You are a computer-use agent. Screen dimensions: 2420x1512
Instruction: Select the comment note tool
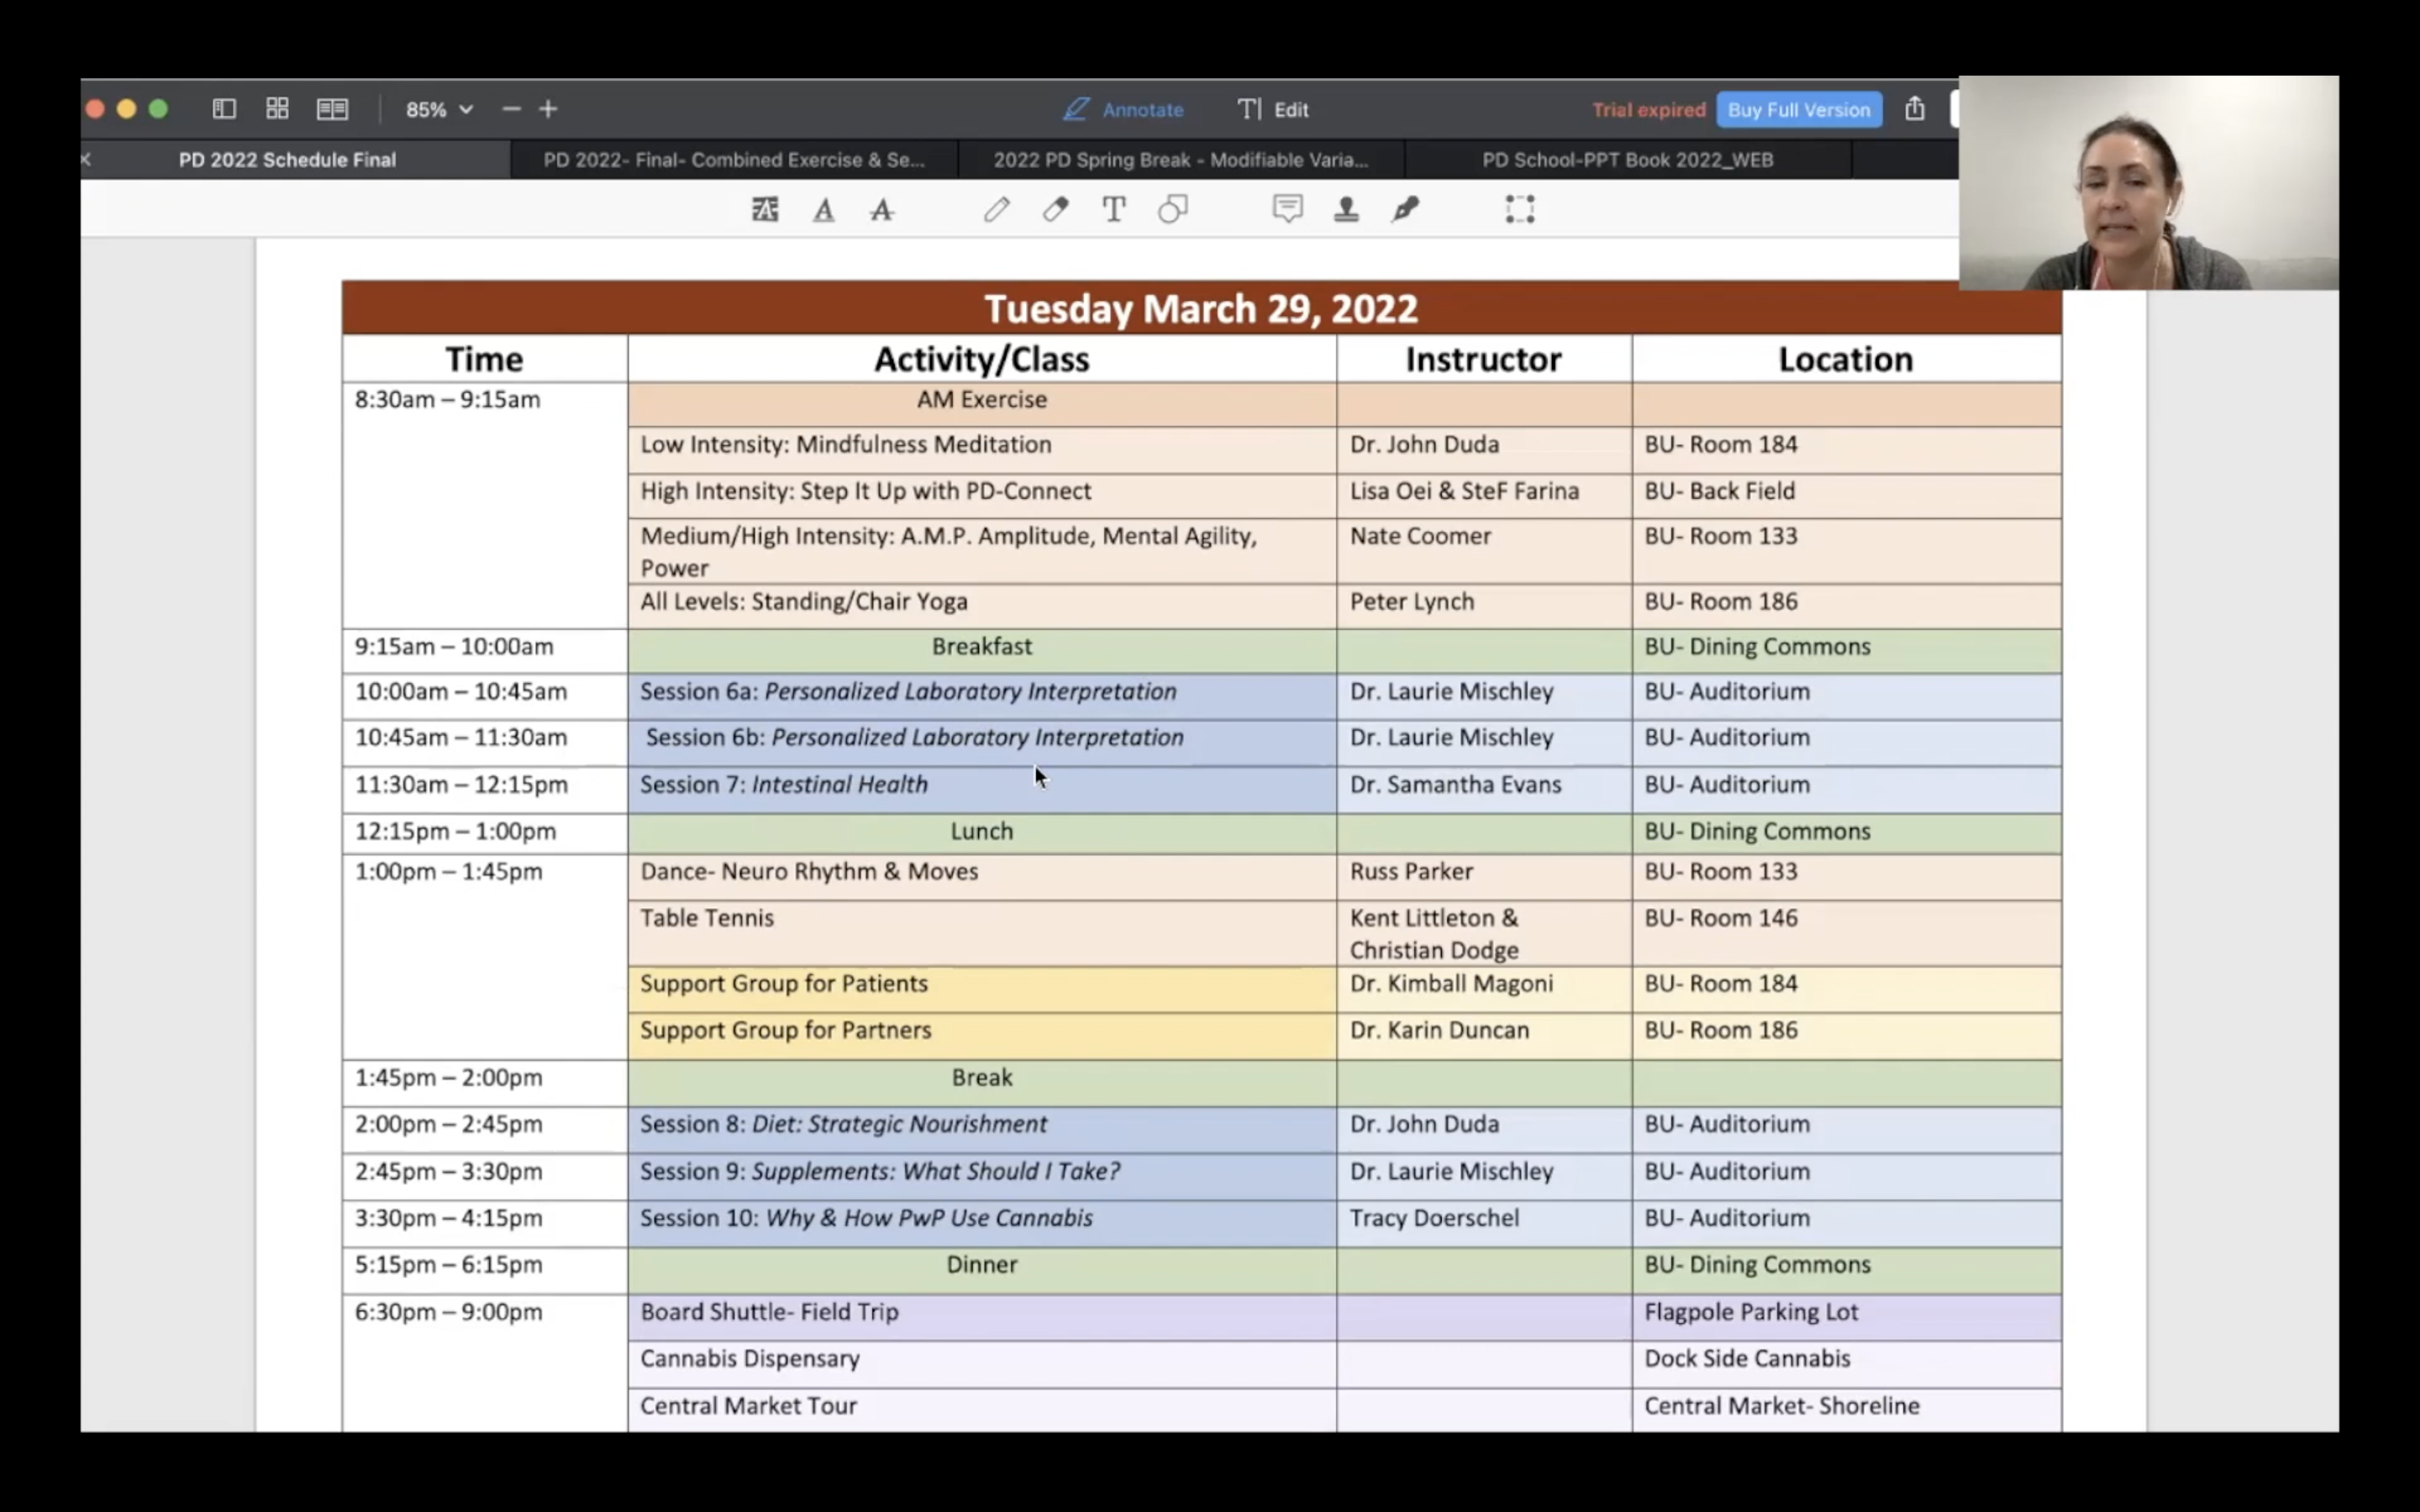tap(1288, 209)
